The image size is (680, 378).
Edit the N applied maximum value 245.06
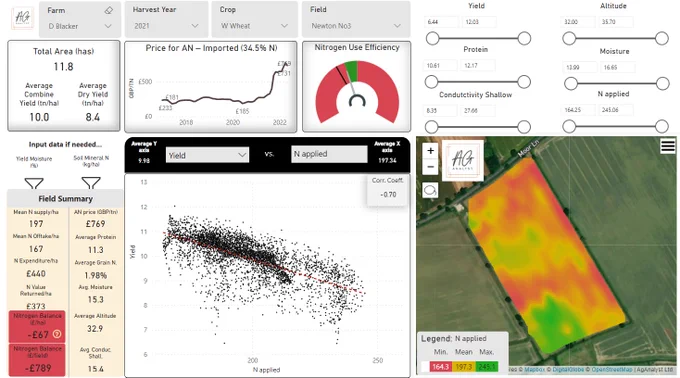tap(617, 110)
